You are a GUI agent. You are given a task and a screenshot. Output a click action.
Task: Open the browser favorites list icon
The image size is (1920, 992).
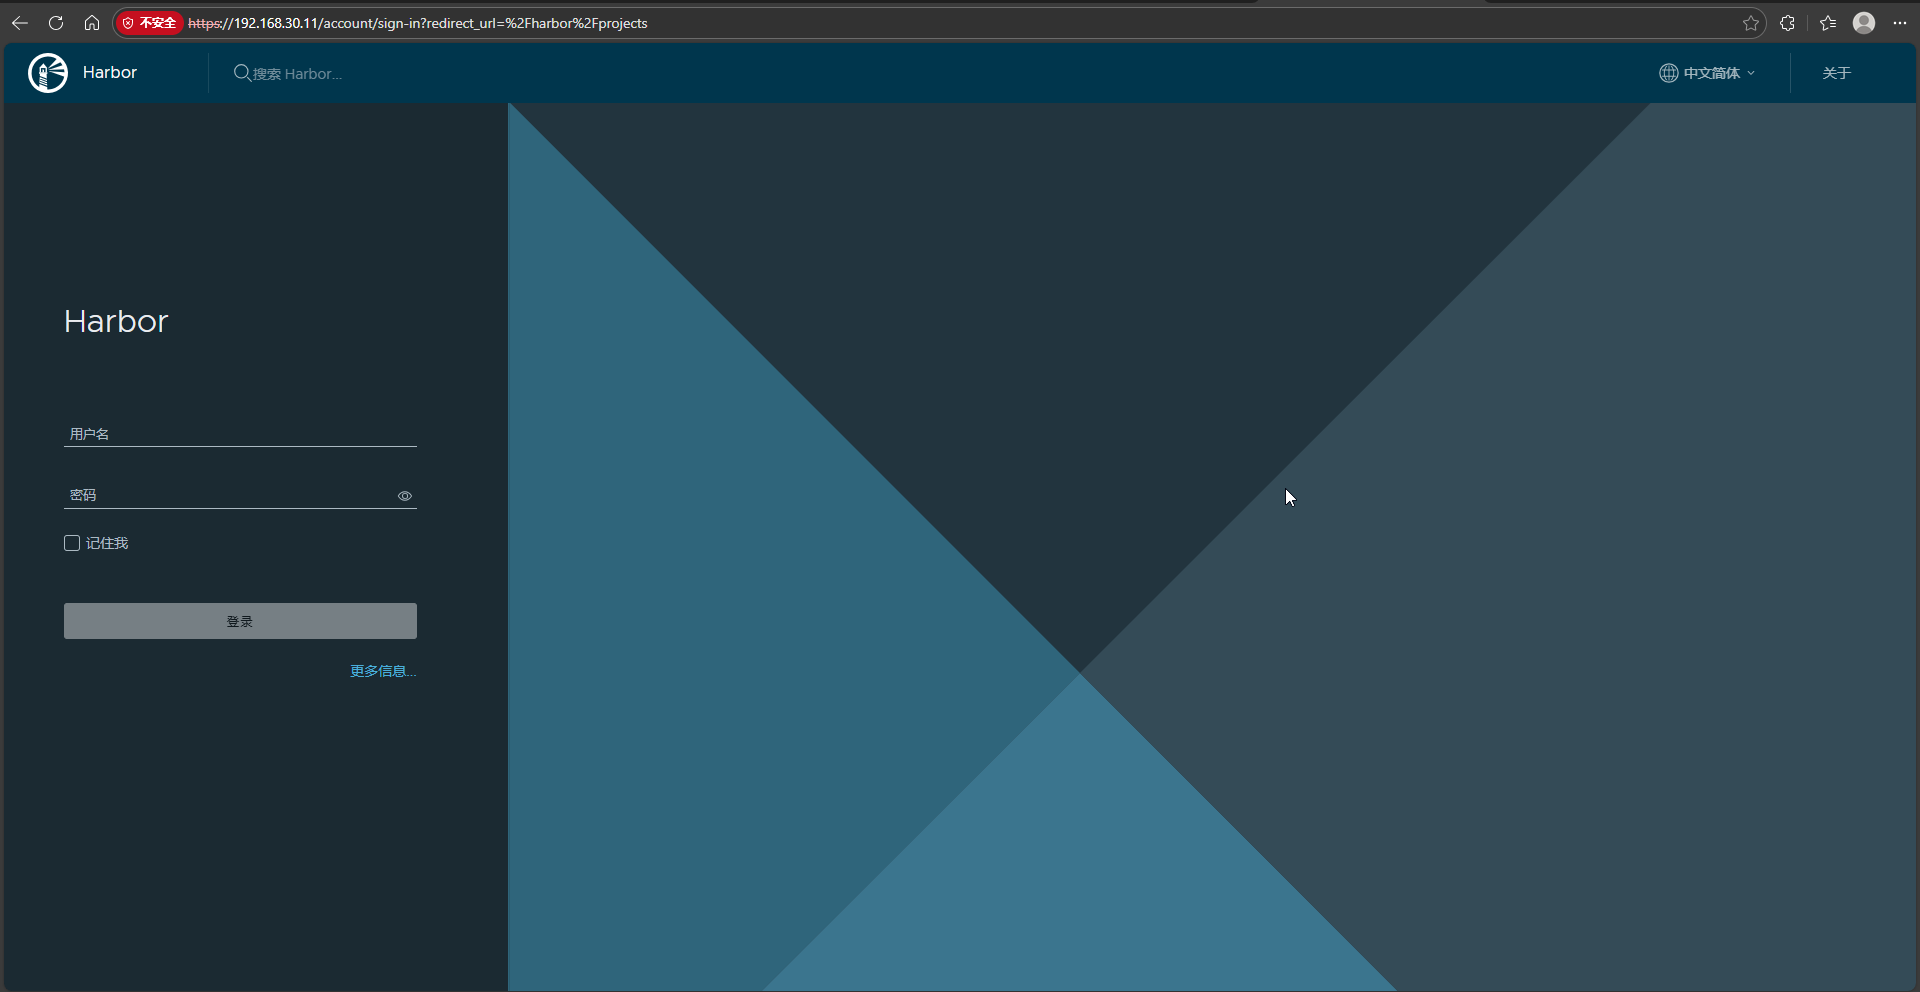click(x=1828, y=23)
